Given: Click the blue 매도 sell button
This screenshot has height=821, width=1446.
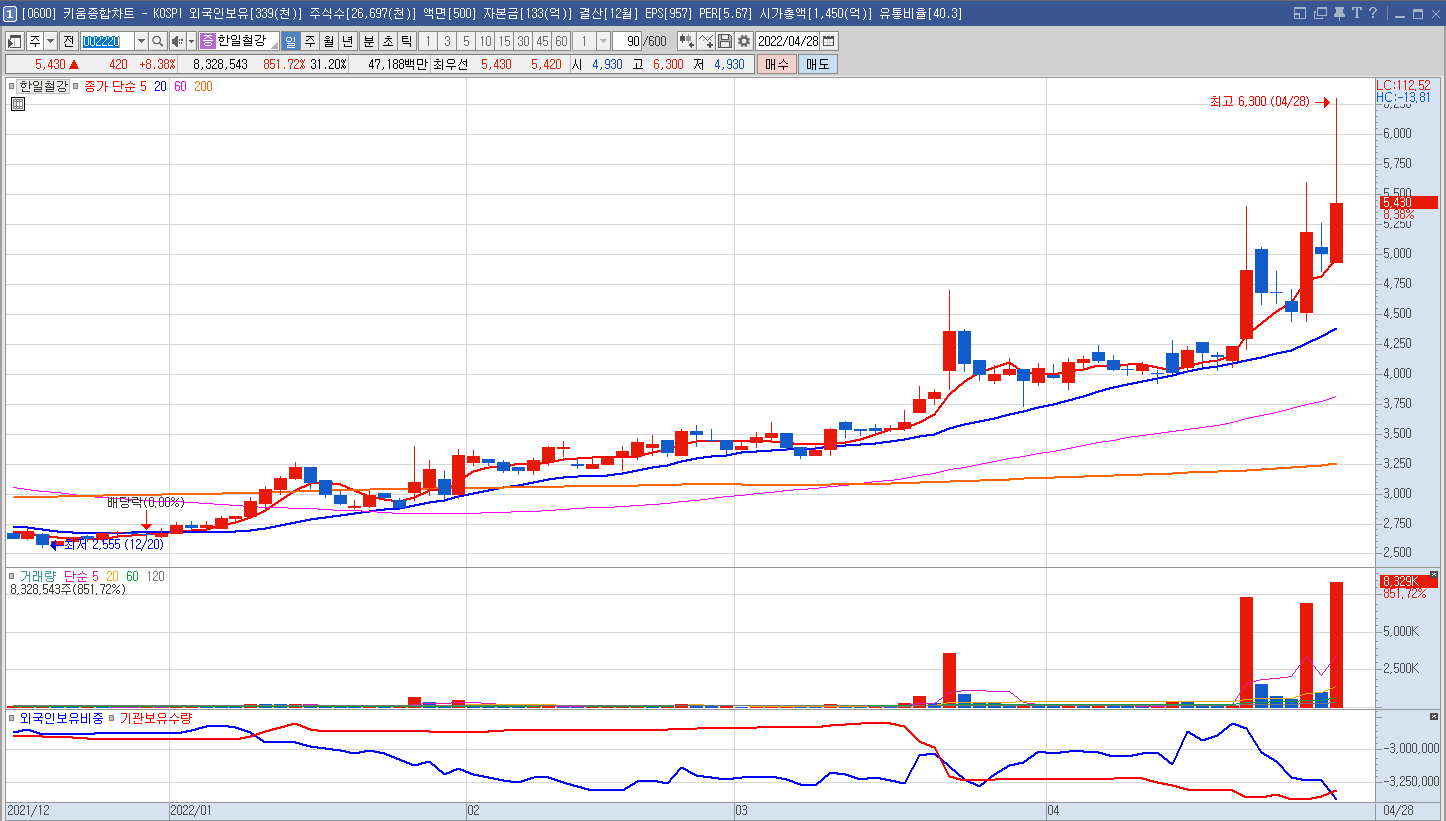Looking at the screenshot, I should (817, 64).
